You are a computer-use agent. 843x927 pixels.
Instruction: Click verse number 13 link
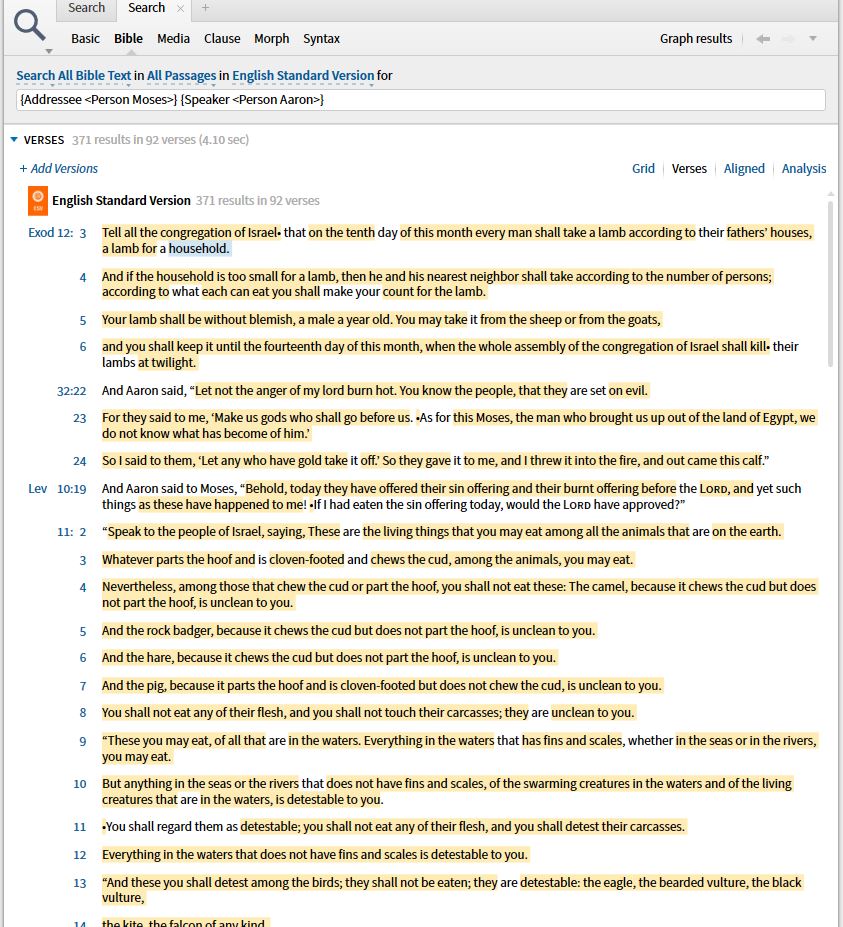pyautogui.click(x=80, y=883)
